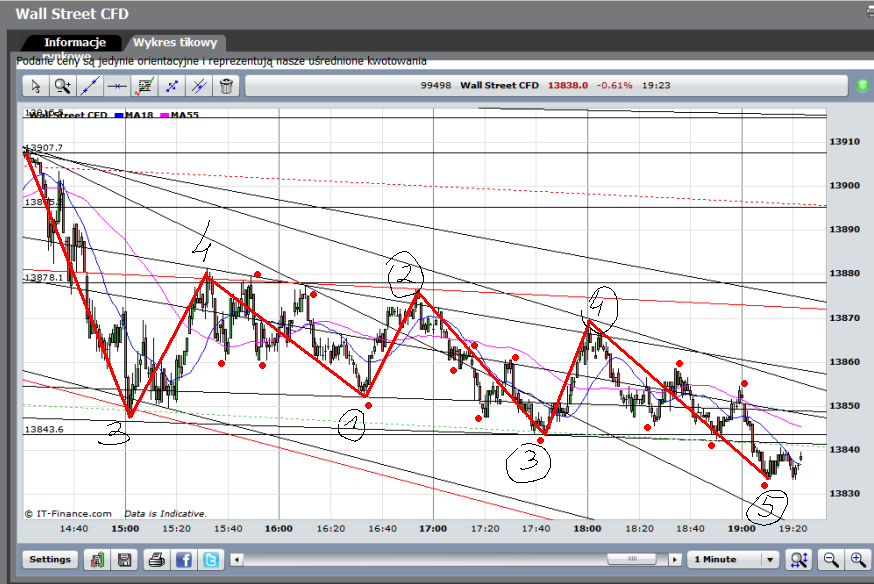This screenshot has width=874, height=584.
Task: Click the scrollbar left arrow
Action: point(237,559)
